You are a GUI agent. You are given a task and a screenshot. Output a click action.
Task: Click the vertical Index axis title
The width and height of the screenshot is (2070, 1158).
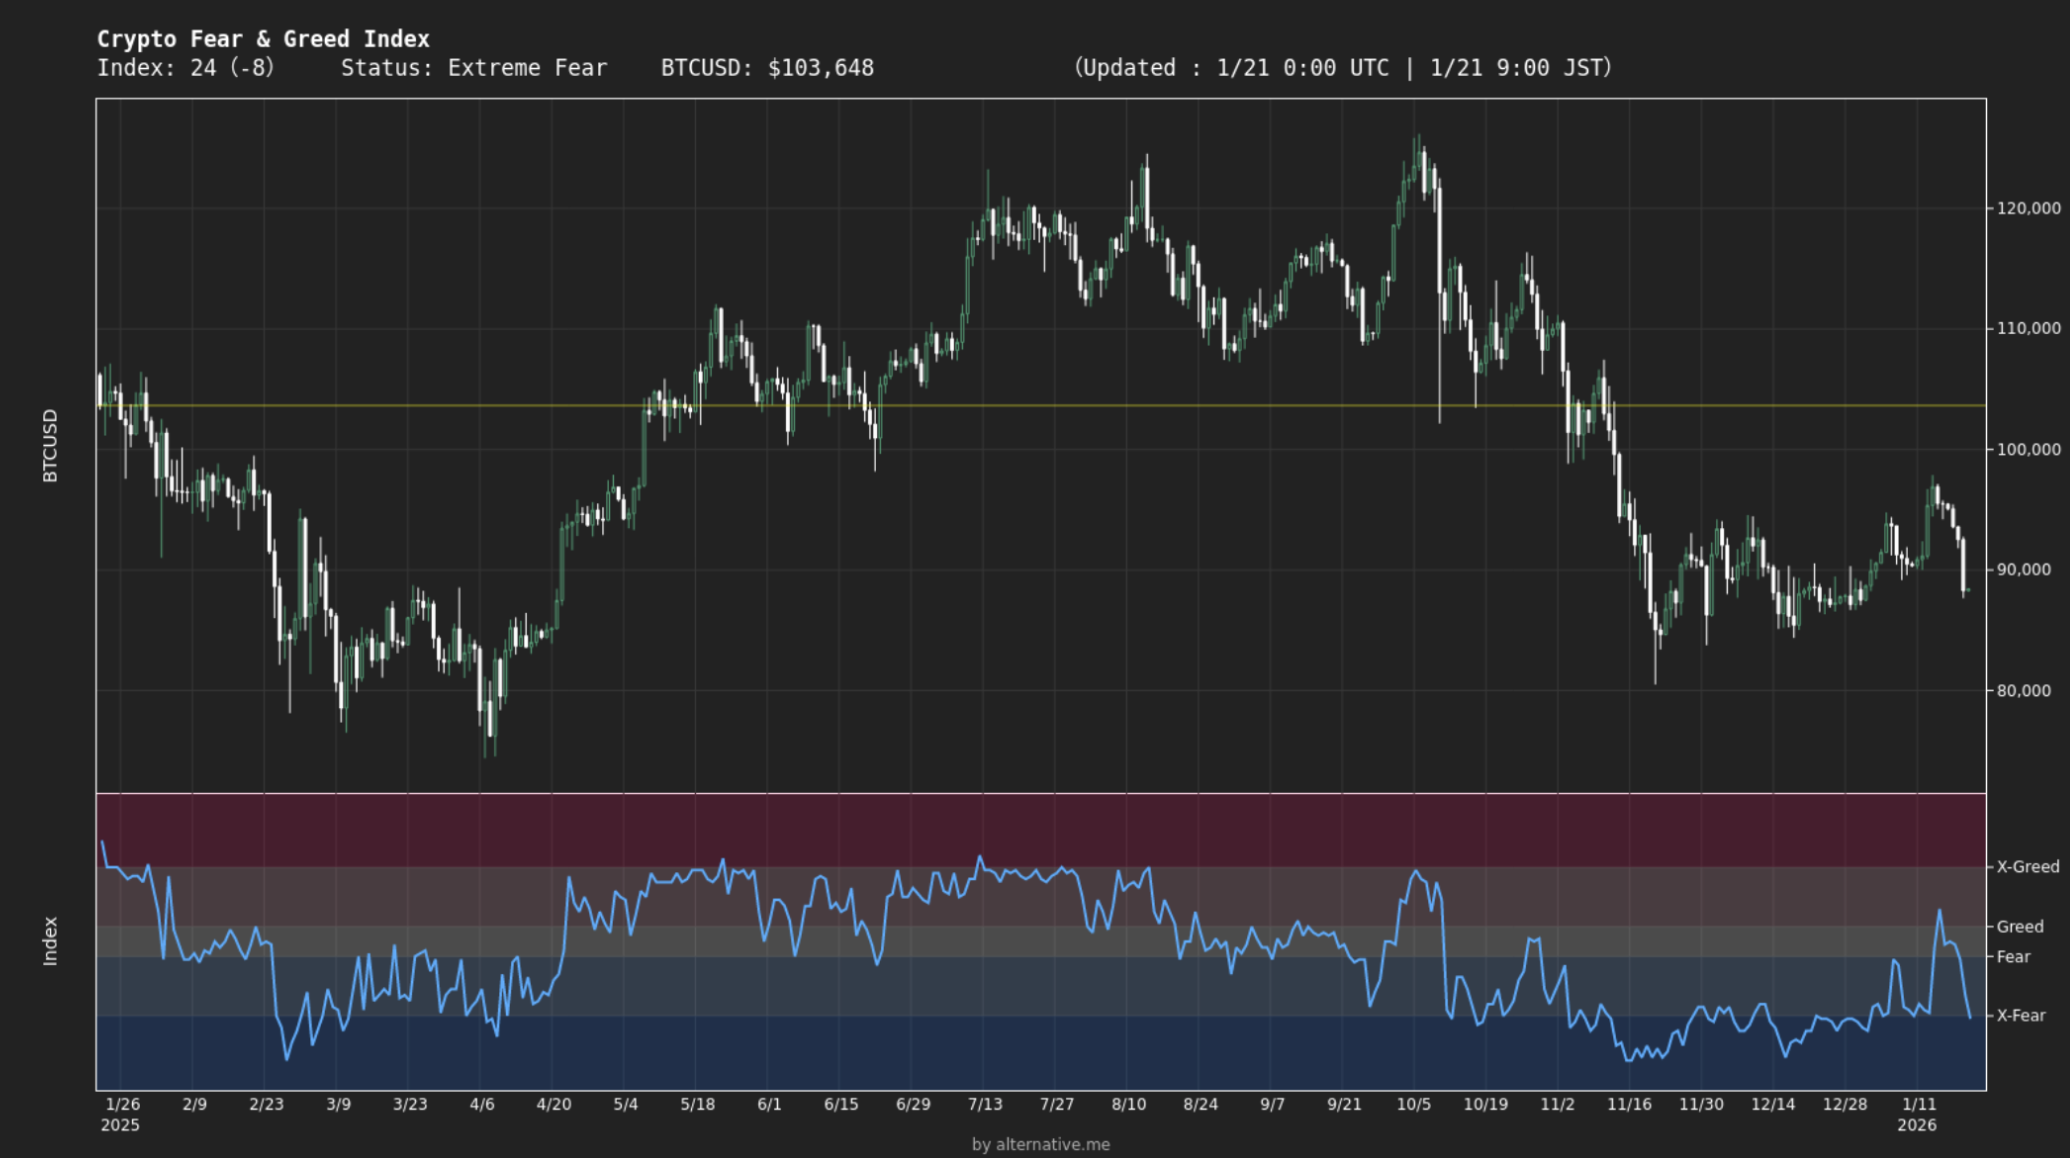(x=50, y=940)
